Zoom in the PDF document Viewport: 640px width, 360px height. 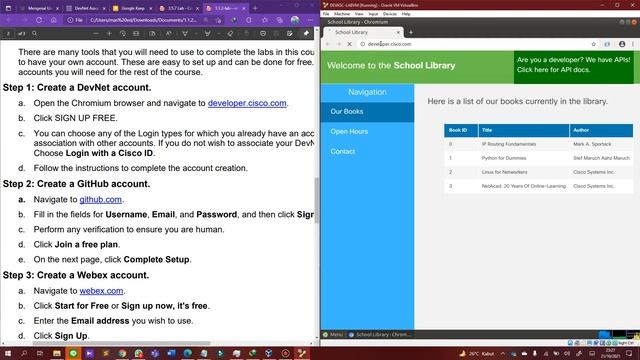click(x=109, y=33)
